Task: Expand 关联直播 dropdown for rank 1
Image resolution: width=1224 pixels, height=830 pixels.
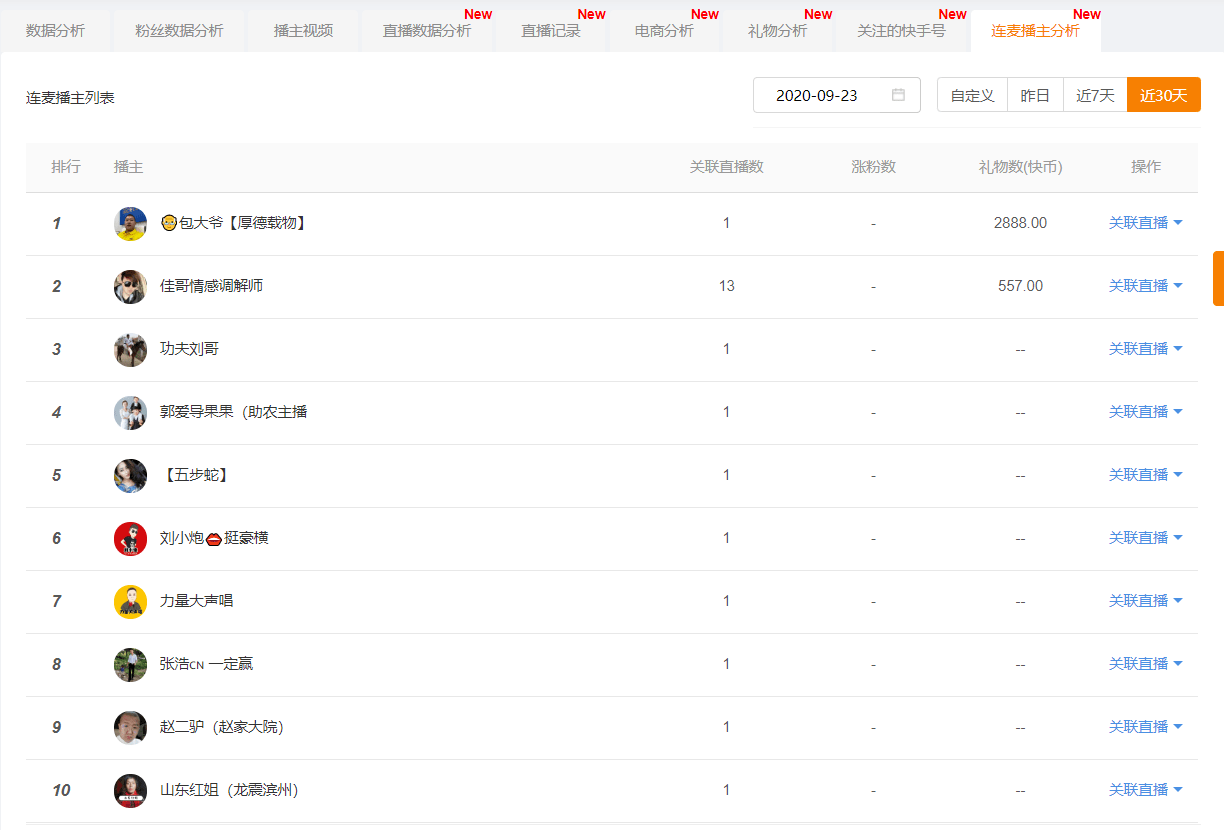Action: click(x=1145, y=223)
